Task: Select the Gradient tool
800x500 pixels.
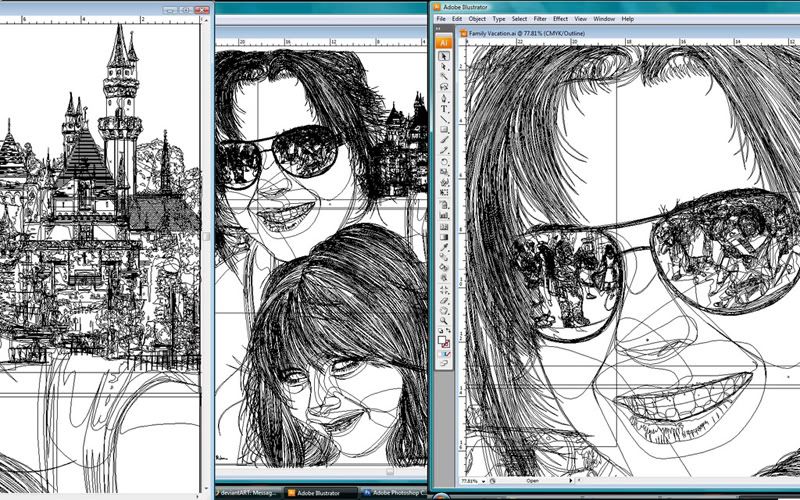Action: click(x=443, y=237)
